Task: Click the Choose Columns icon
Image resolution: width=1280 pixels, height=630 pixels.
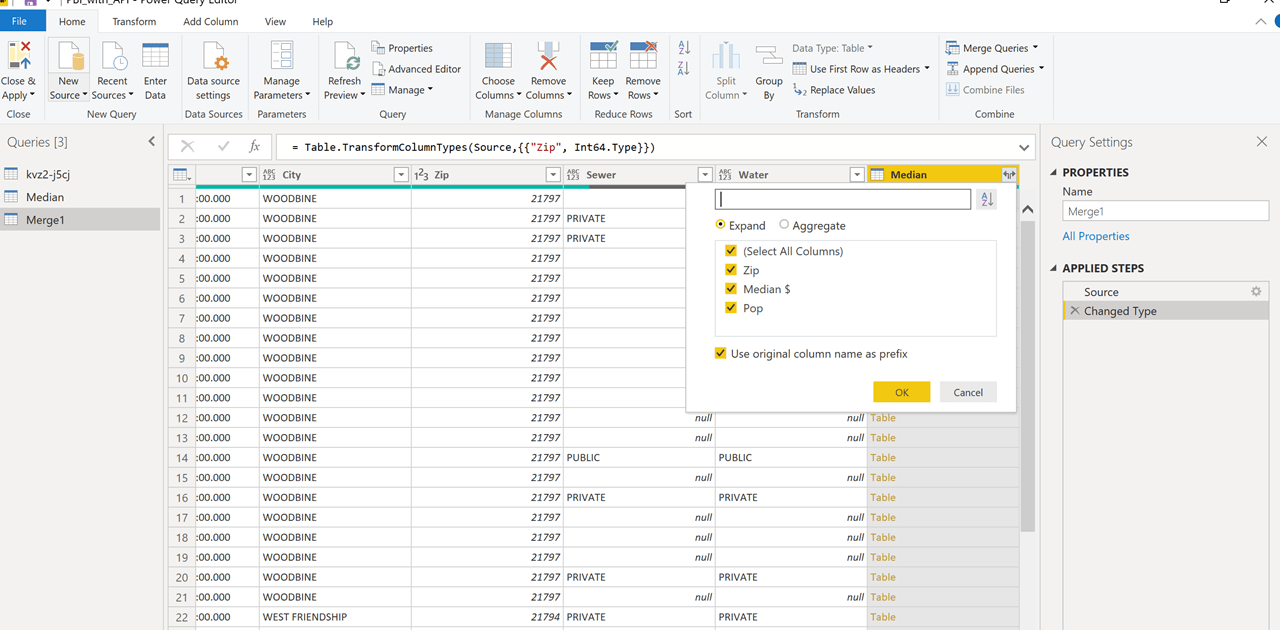Action: 498,57
